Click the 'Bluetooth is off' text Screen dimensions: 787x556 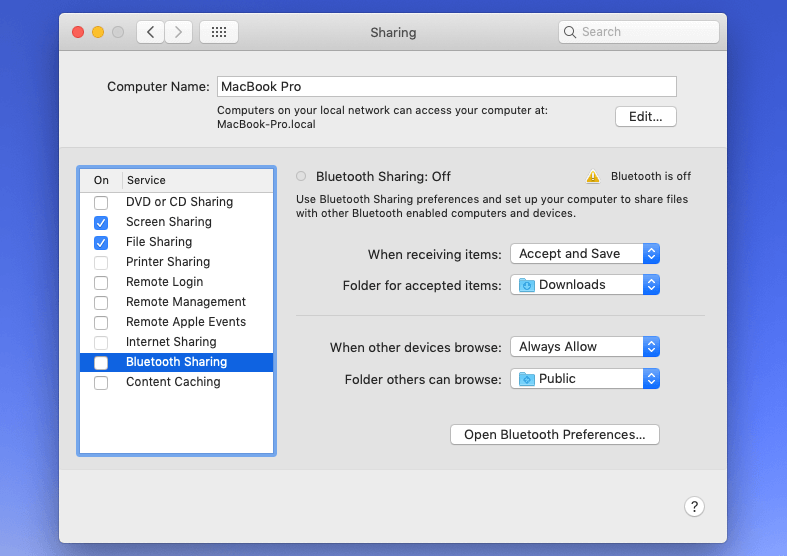[650, 176]
